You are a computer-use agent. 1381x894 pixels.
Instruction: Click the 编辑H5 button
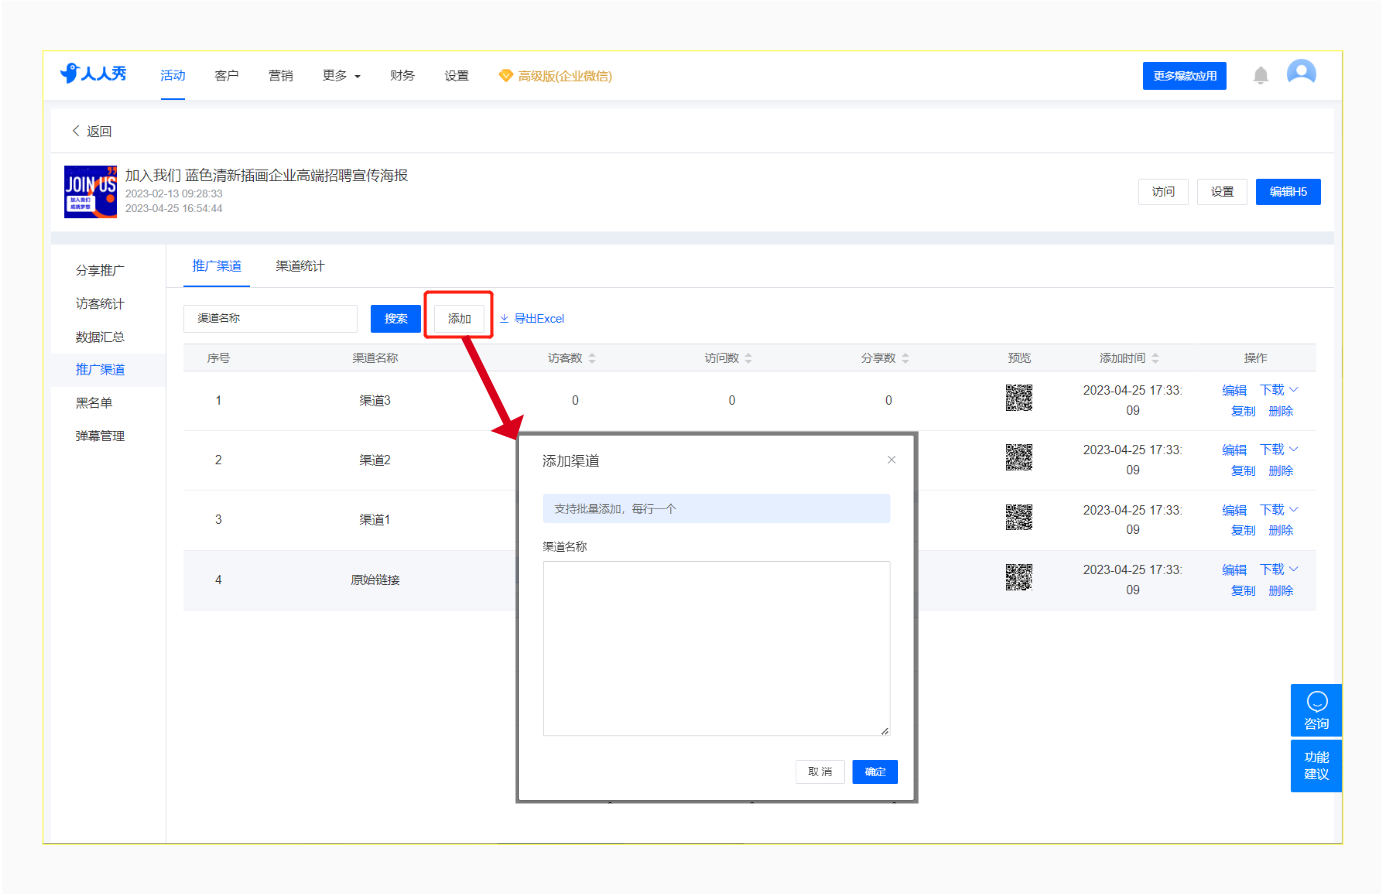[1288, 192]
